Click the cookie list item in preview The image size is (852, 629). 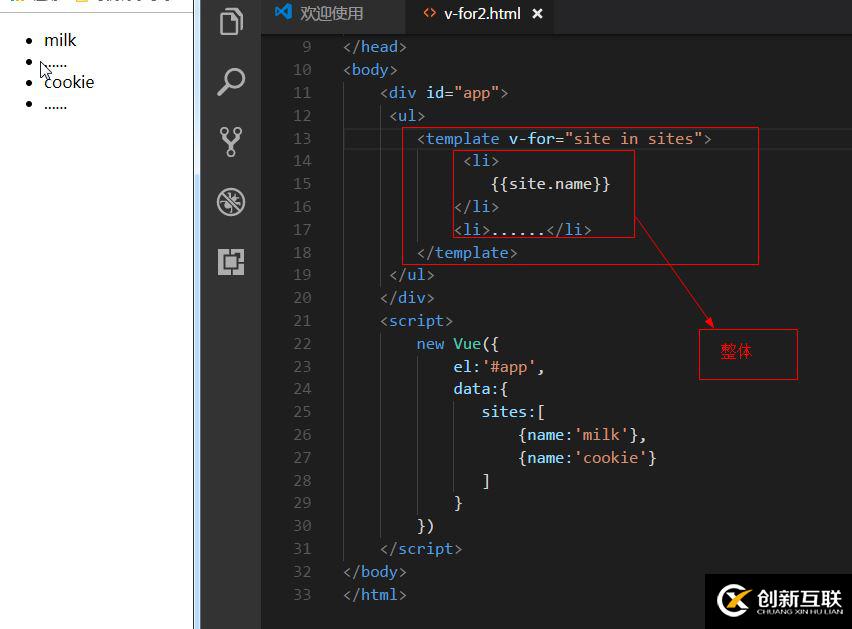coord(69,82)
